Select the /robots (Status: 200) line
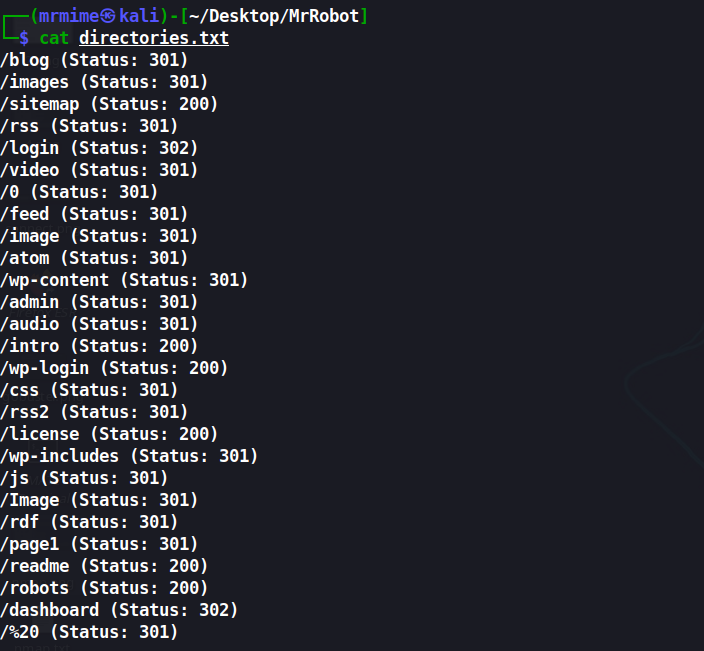The height and width of the screenshot is (651, 704). pos(104,588)
